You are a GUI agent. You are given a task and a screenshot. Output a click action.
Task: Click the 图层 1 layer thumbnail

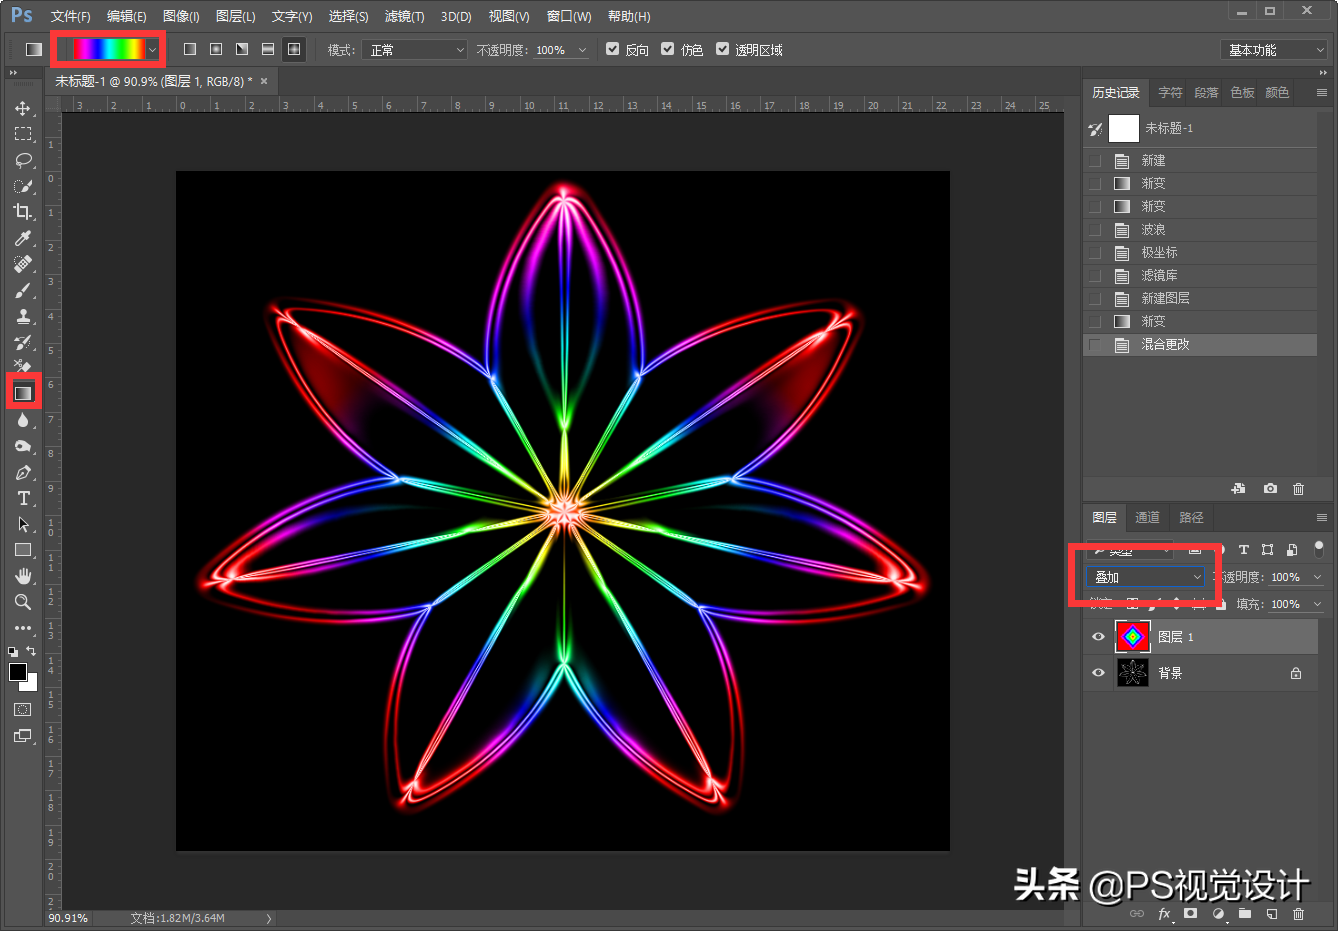coord(1132,636)
